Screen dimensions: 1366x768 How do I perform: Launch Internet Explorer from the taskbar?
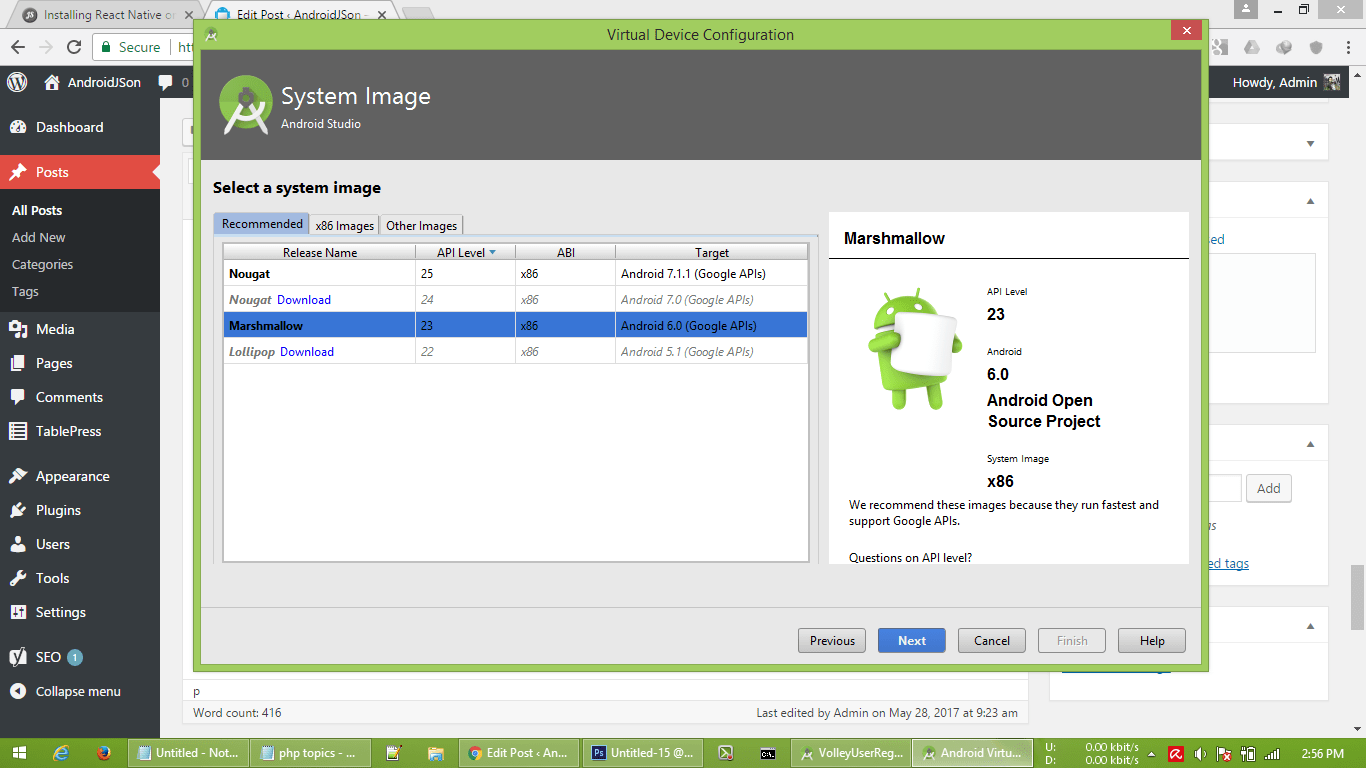pos(62,753)
